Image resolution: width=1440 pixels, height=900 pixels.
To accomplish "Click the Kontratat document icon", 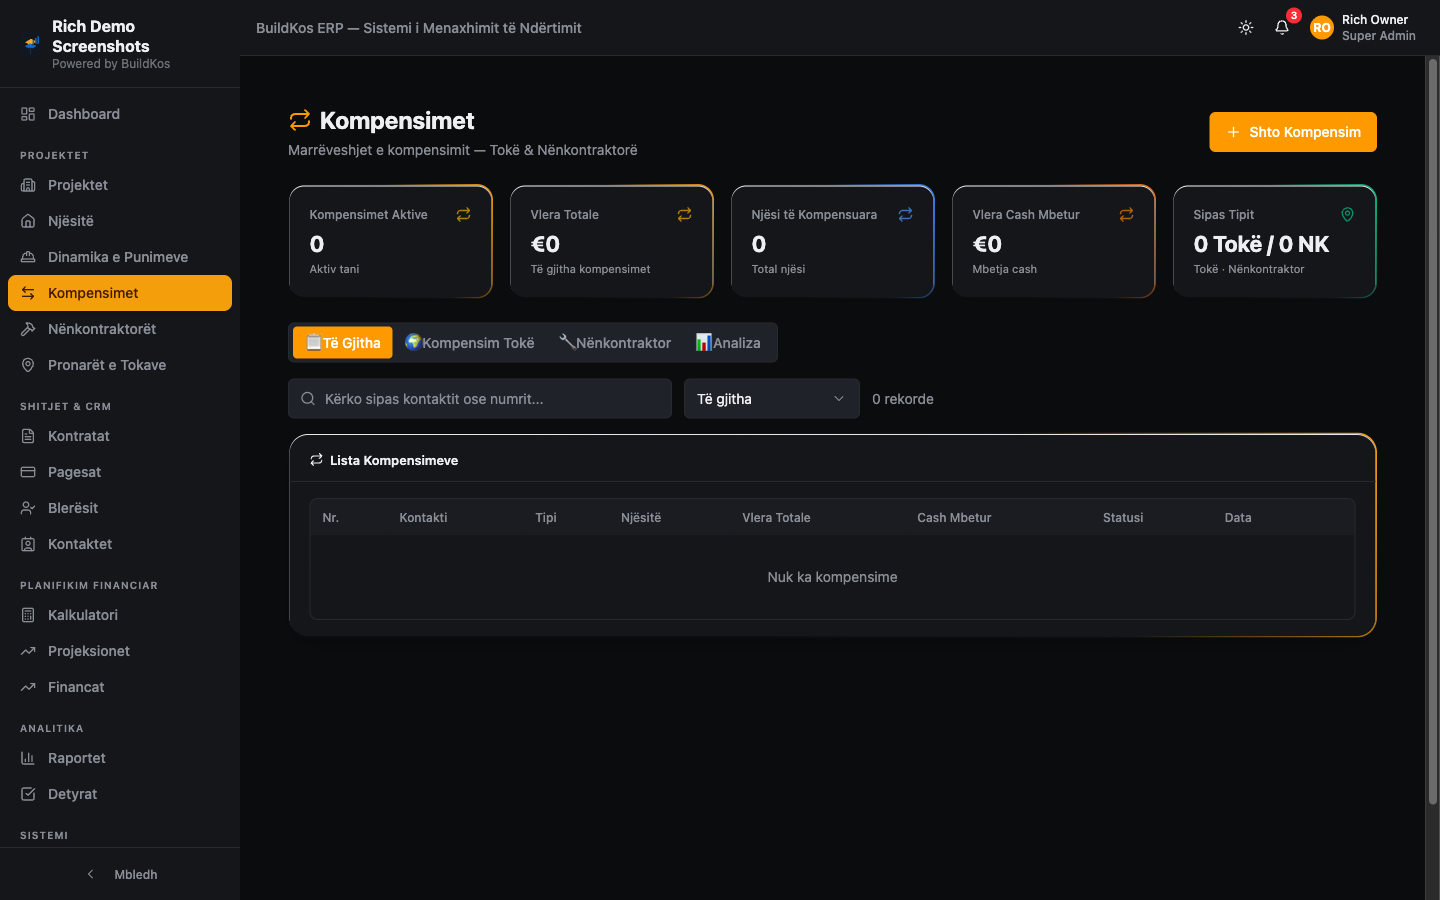I will coord(28,436).
